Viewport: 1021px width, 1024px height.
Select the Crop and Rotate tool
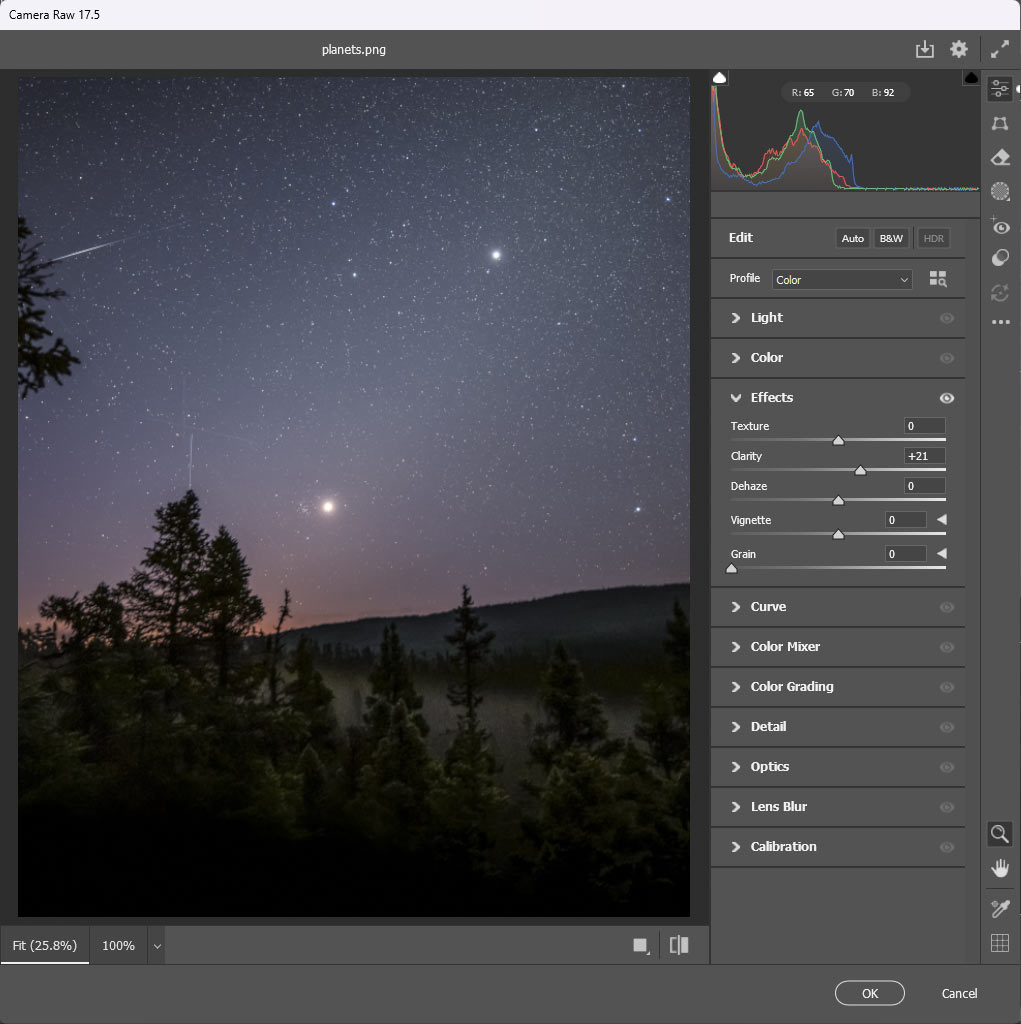tap(999, 123)
